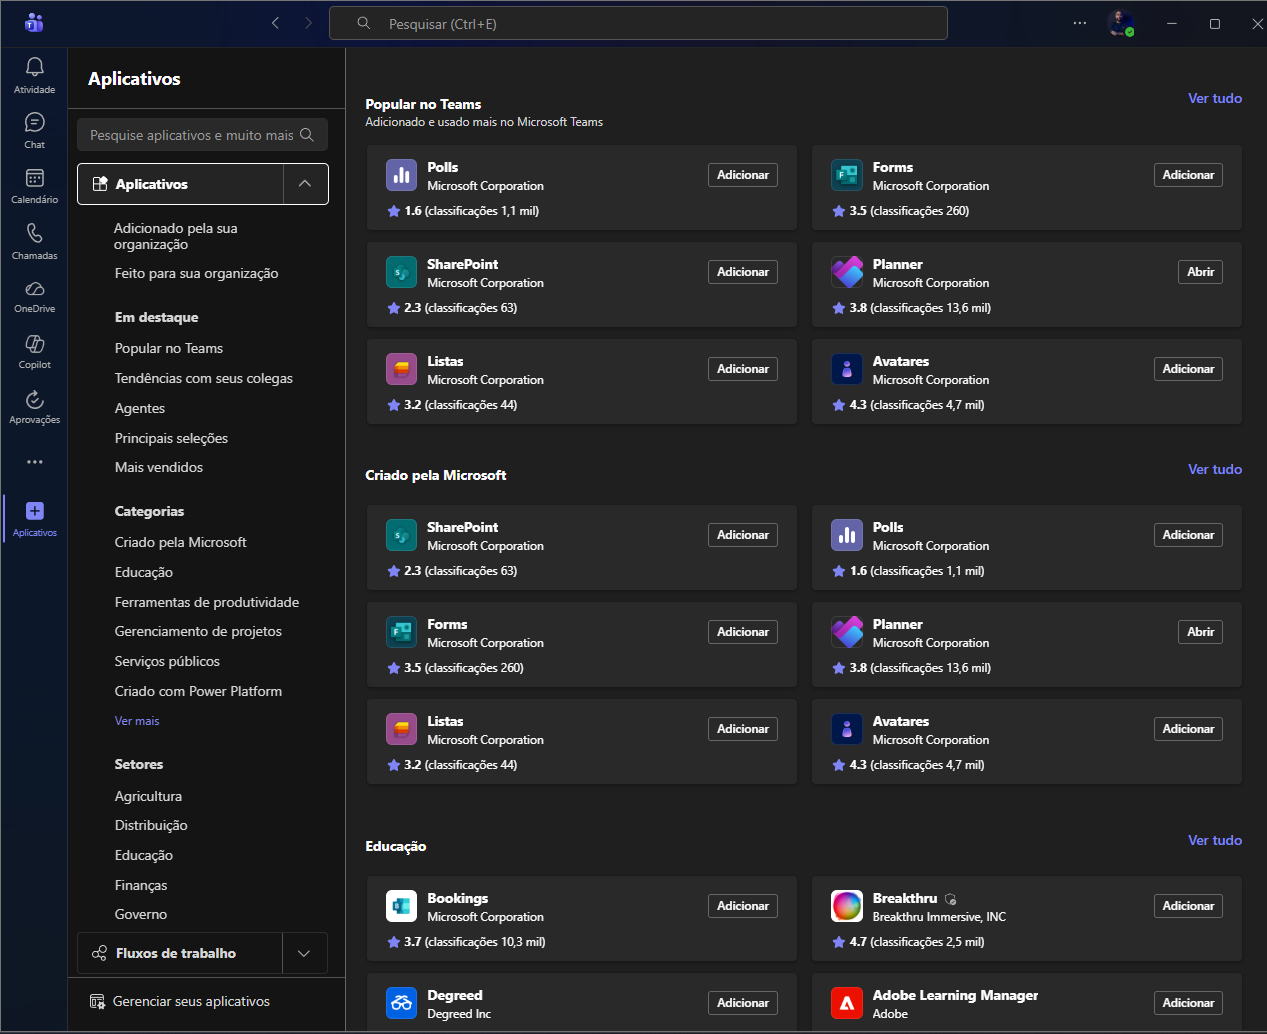Open the Chamadas phone icon
Image resolution: width=1267 pixels, height=1034 pixels.
click(34, 234)
